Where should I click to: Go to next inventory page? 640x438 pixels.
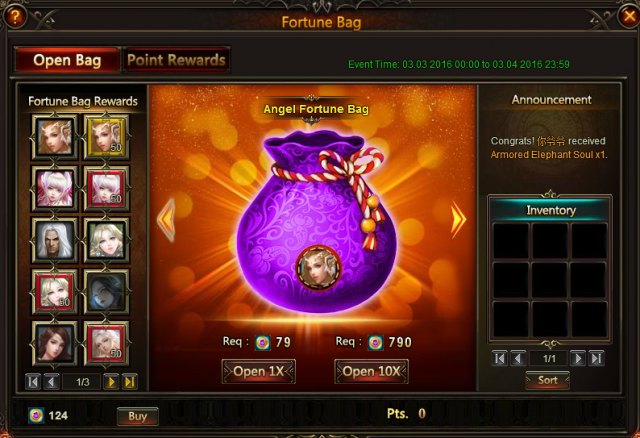(578, 358)
